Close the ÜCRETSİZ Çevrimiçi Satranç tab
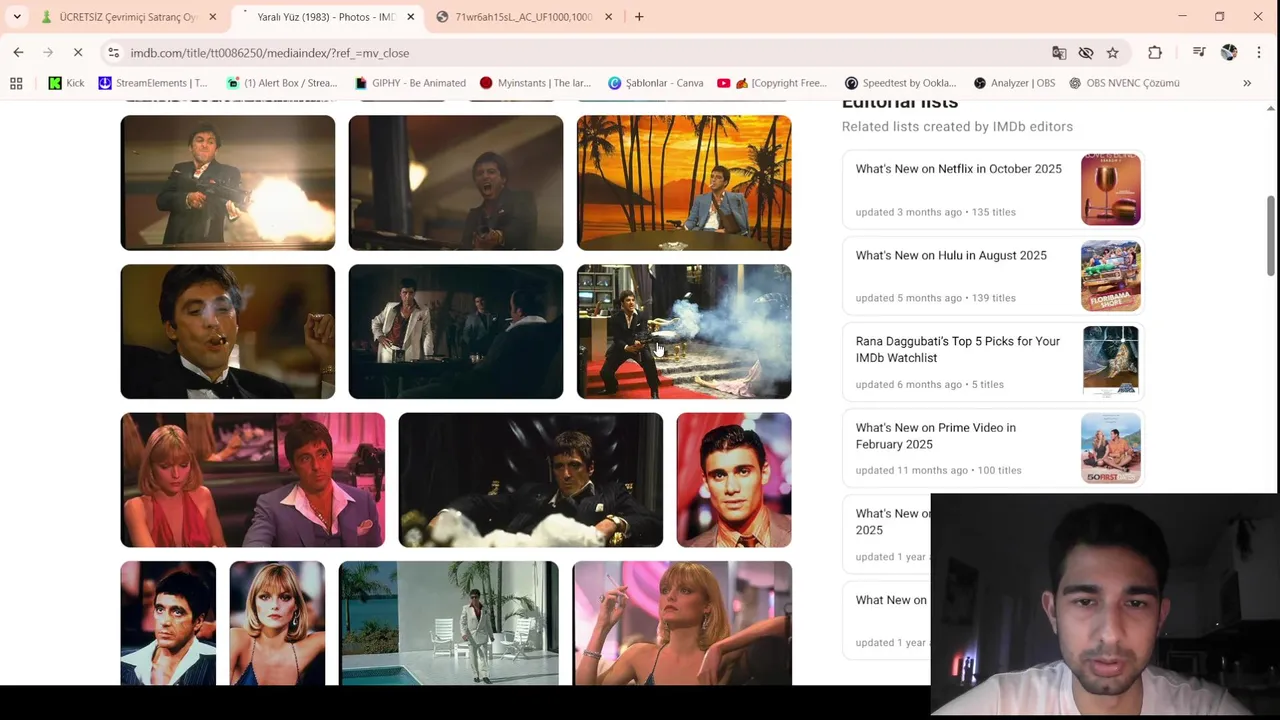 click(x=212, y=17)
